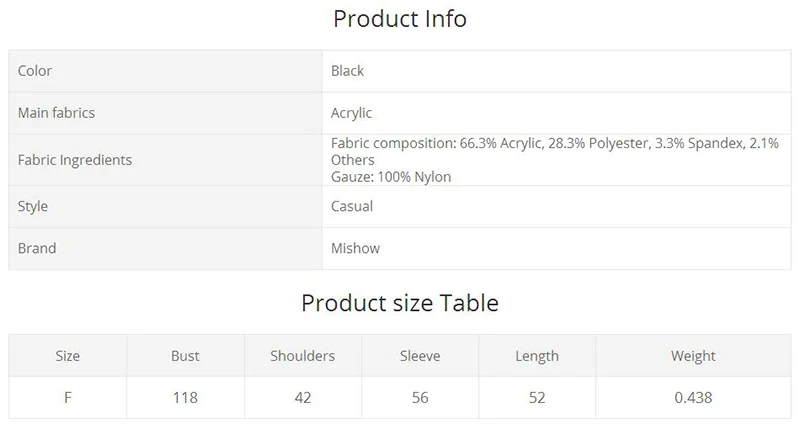
Task: Select the weight value 0.438
Action: [x=693, y=398]
